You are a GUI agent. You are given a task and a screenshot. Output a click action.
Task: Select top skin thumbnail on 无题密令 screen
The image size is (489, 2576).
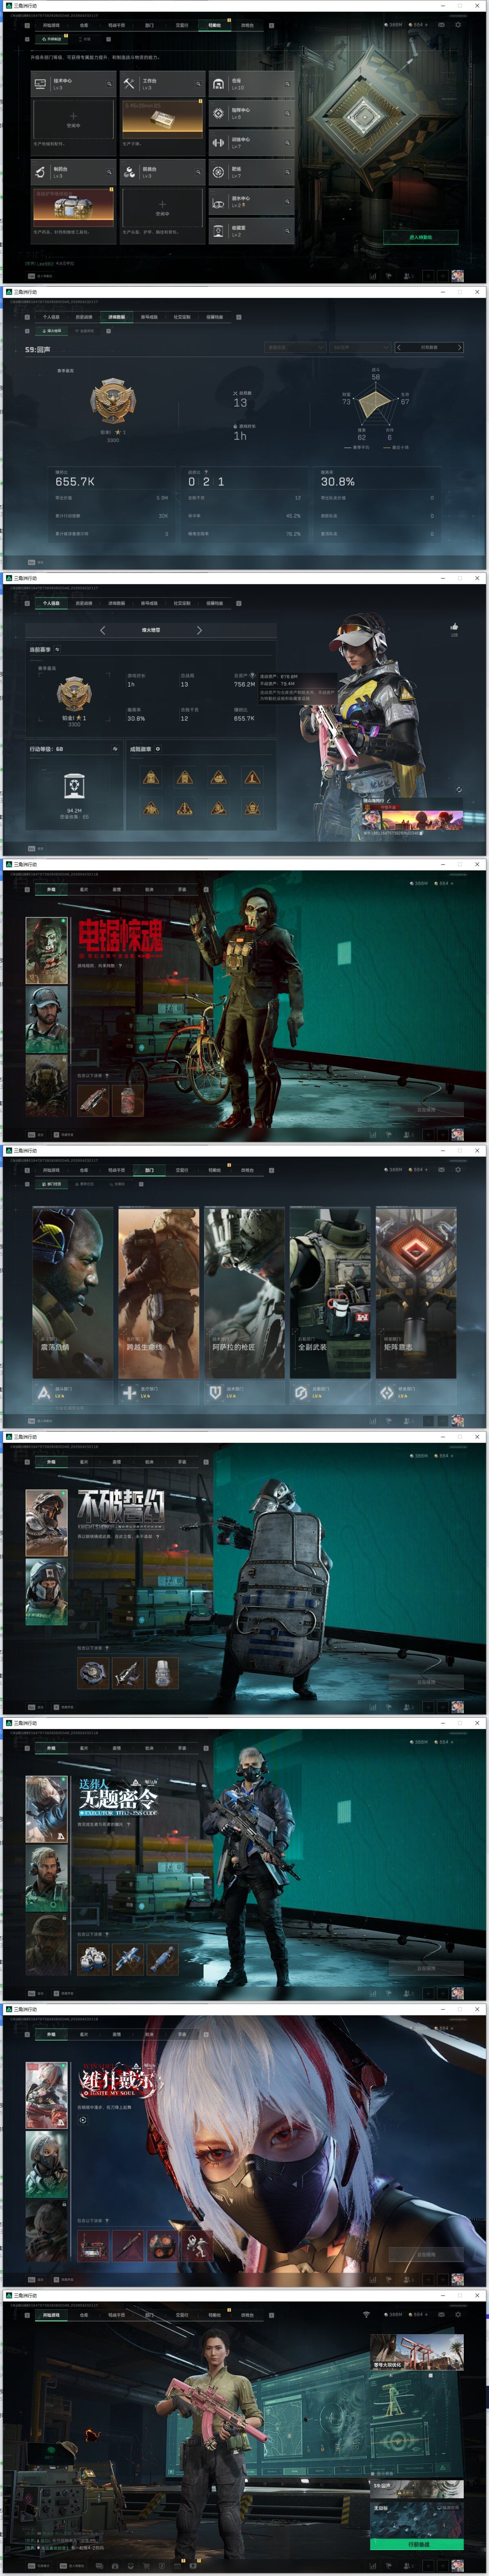[x=46, y=1808]
